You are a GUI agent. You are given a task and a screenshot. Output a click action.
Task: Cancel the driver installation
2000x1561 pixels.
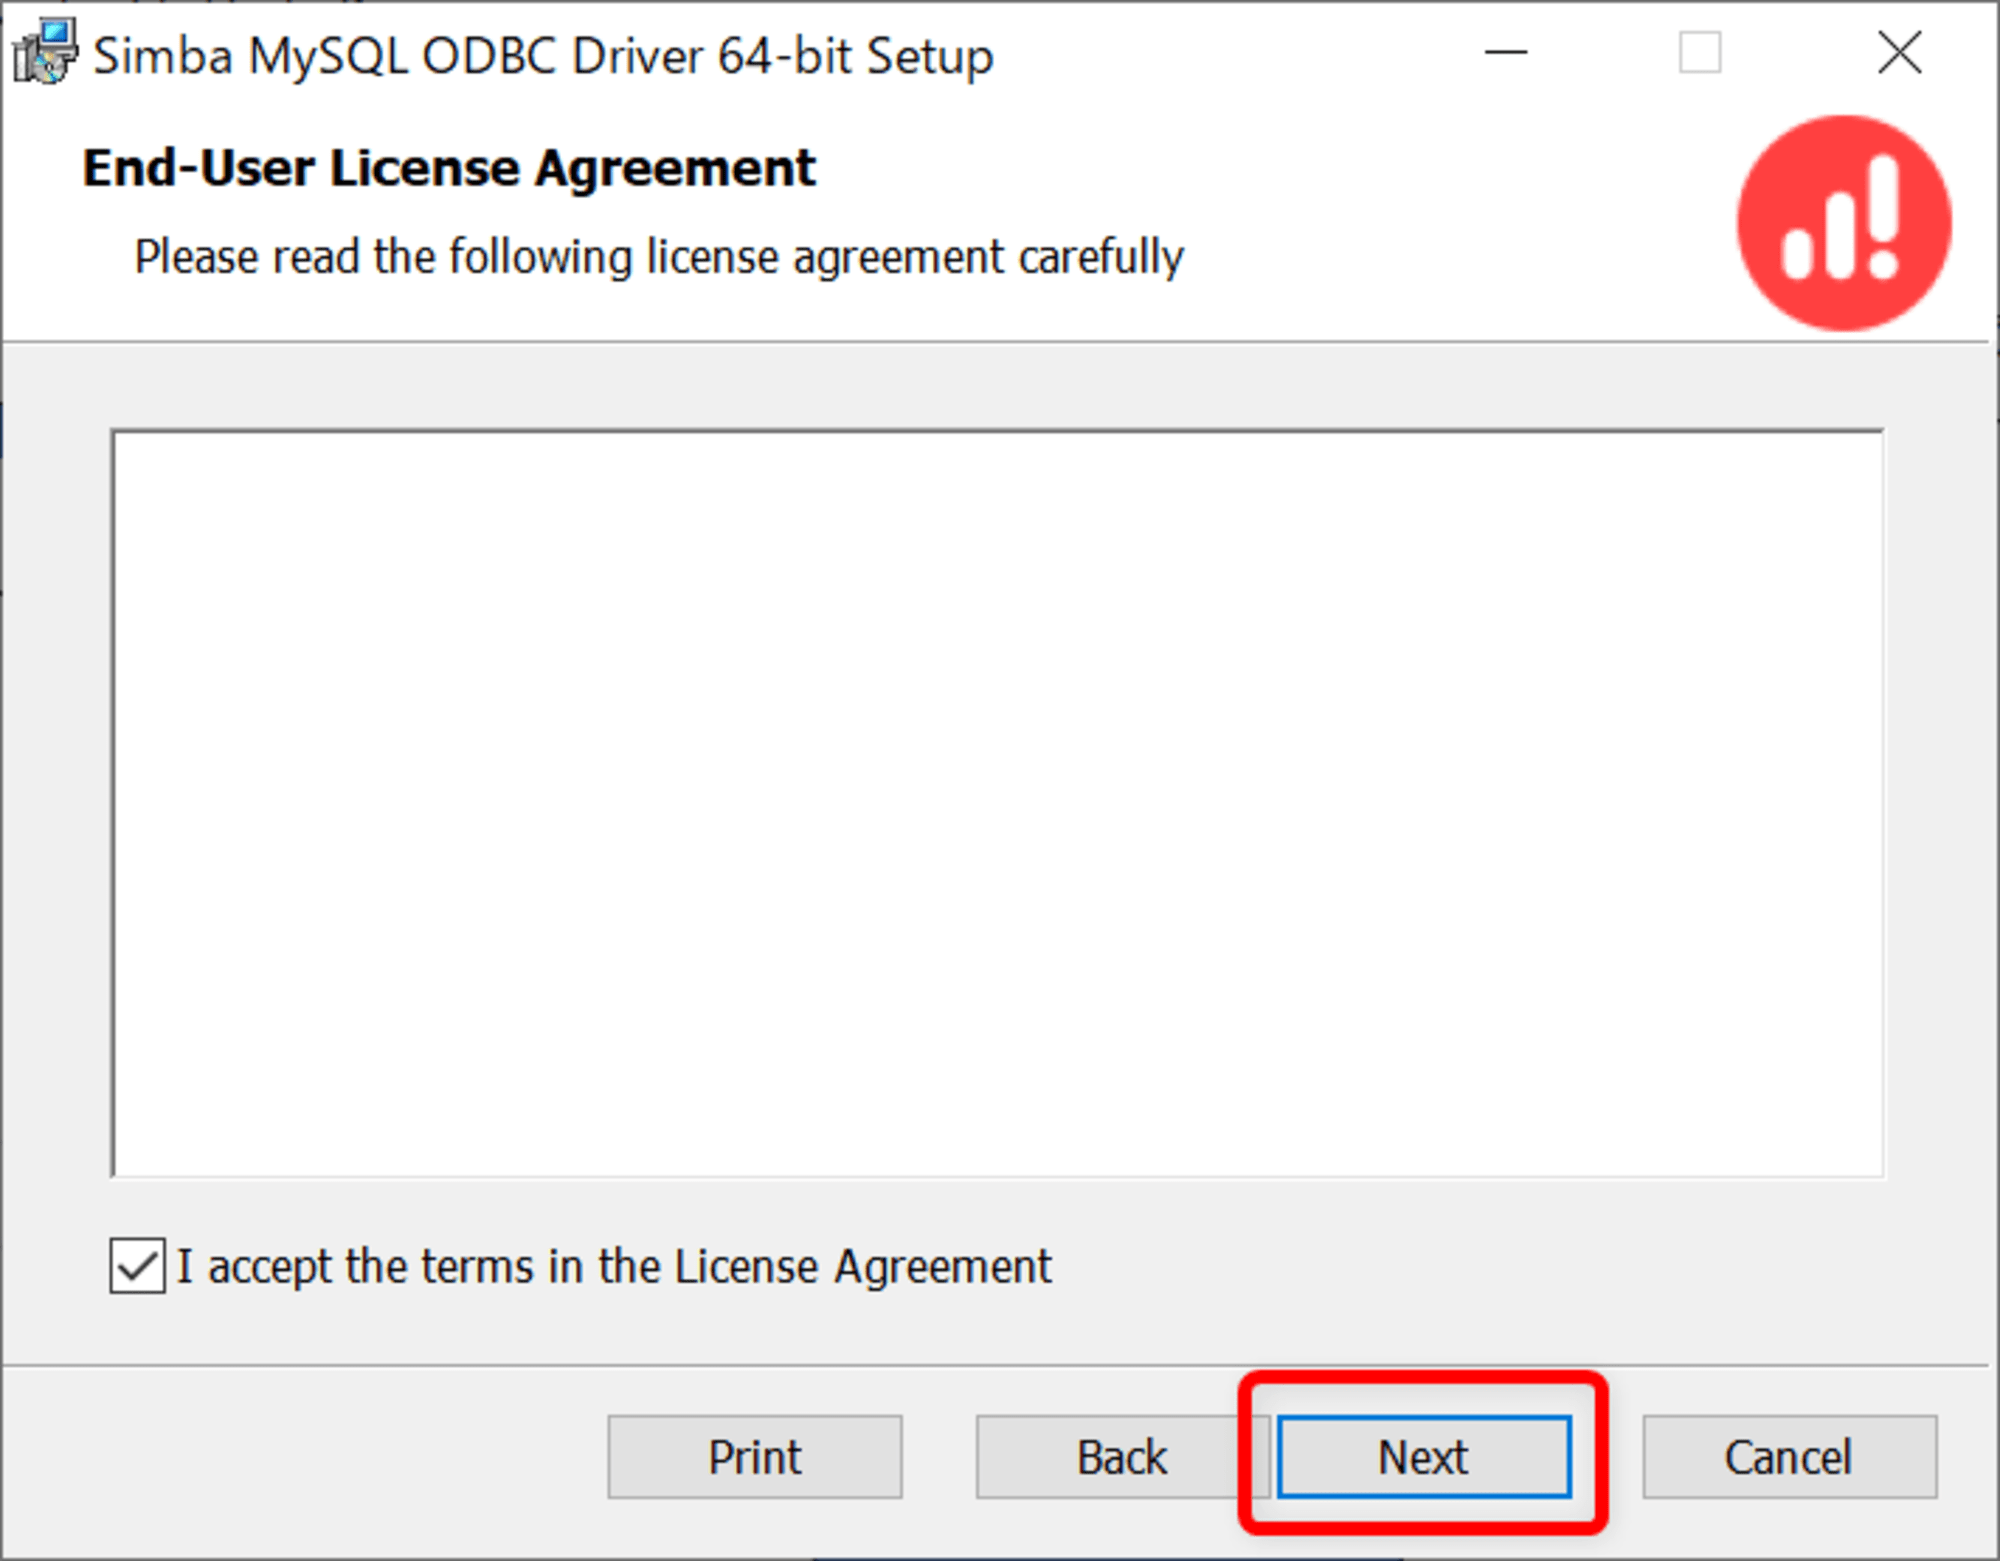point(1789,1457)
